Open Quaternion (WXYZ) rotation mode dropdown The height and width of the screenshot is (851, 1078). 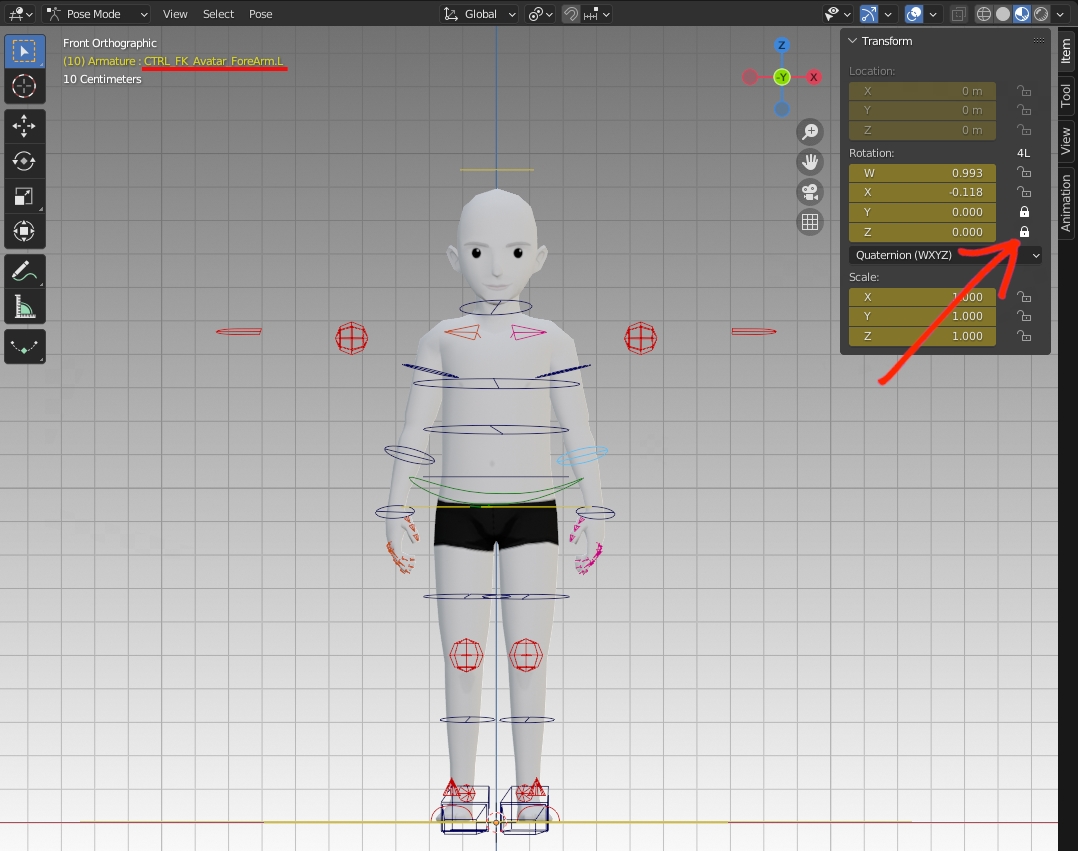(x=945, y=255)
